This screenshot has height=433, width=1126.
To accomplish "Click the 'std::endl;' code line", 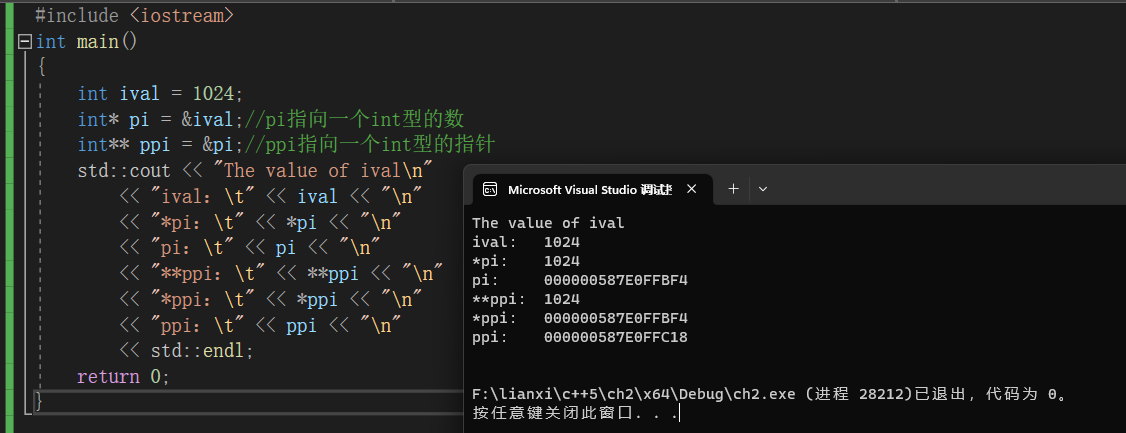I will click(x=187, y=350).
